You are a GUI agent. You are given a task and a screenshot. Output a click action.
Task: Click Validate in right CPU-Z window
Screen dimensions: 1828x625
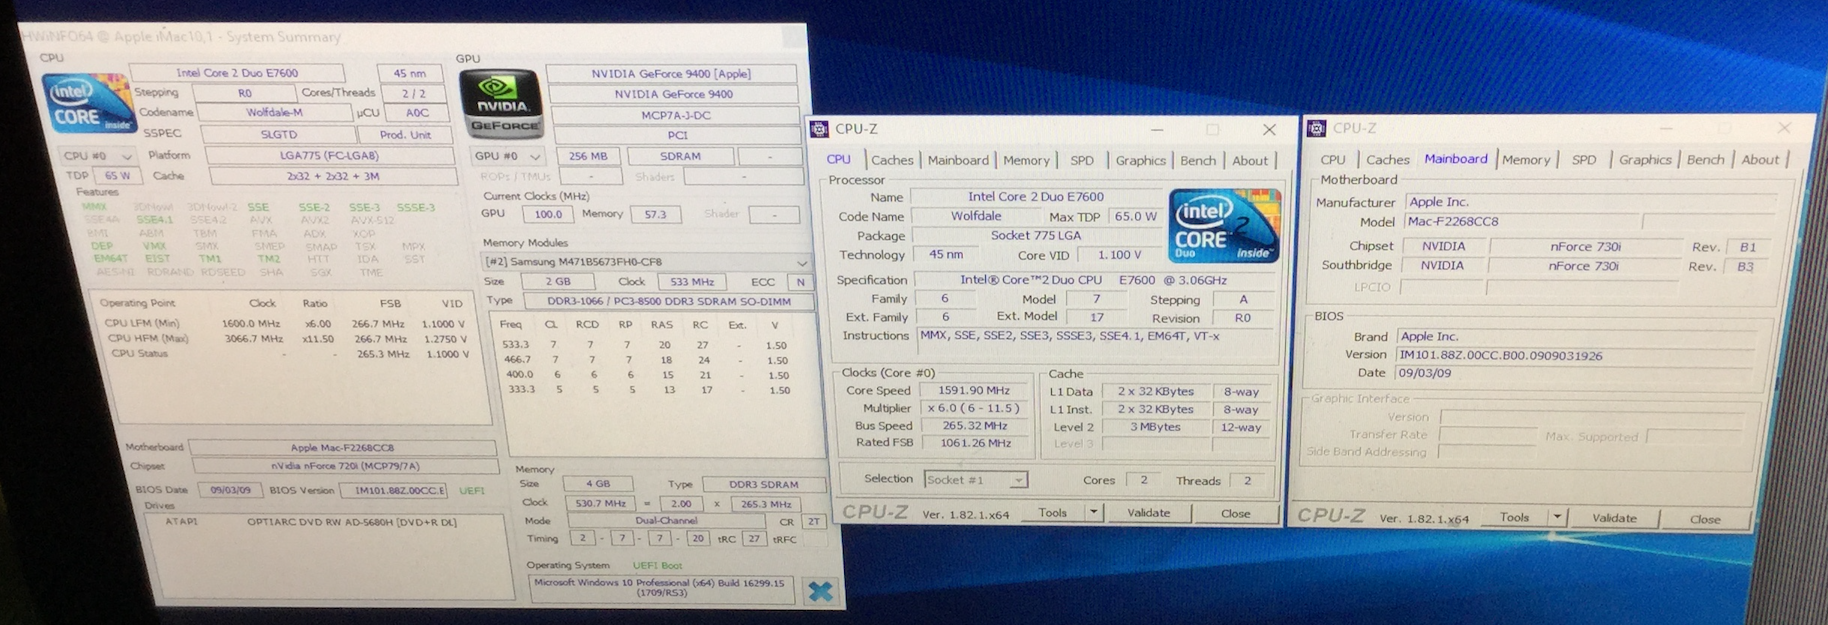(1614, 518)
